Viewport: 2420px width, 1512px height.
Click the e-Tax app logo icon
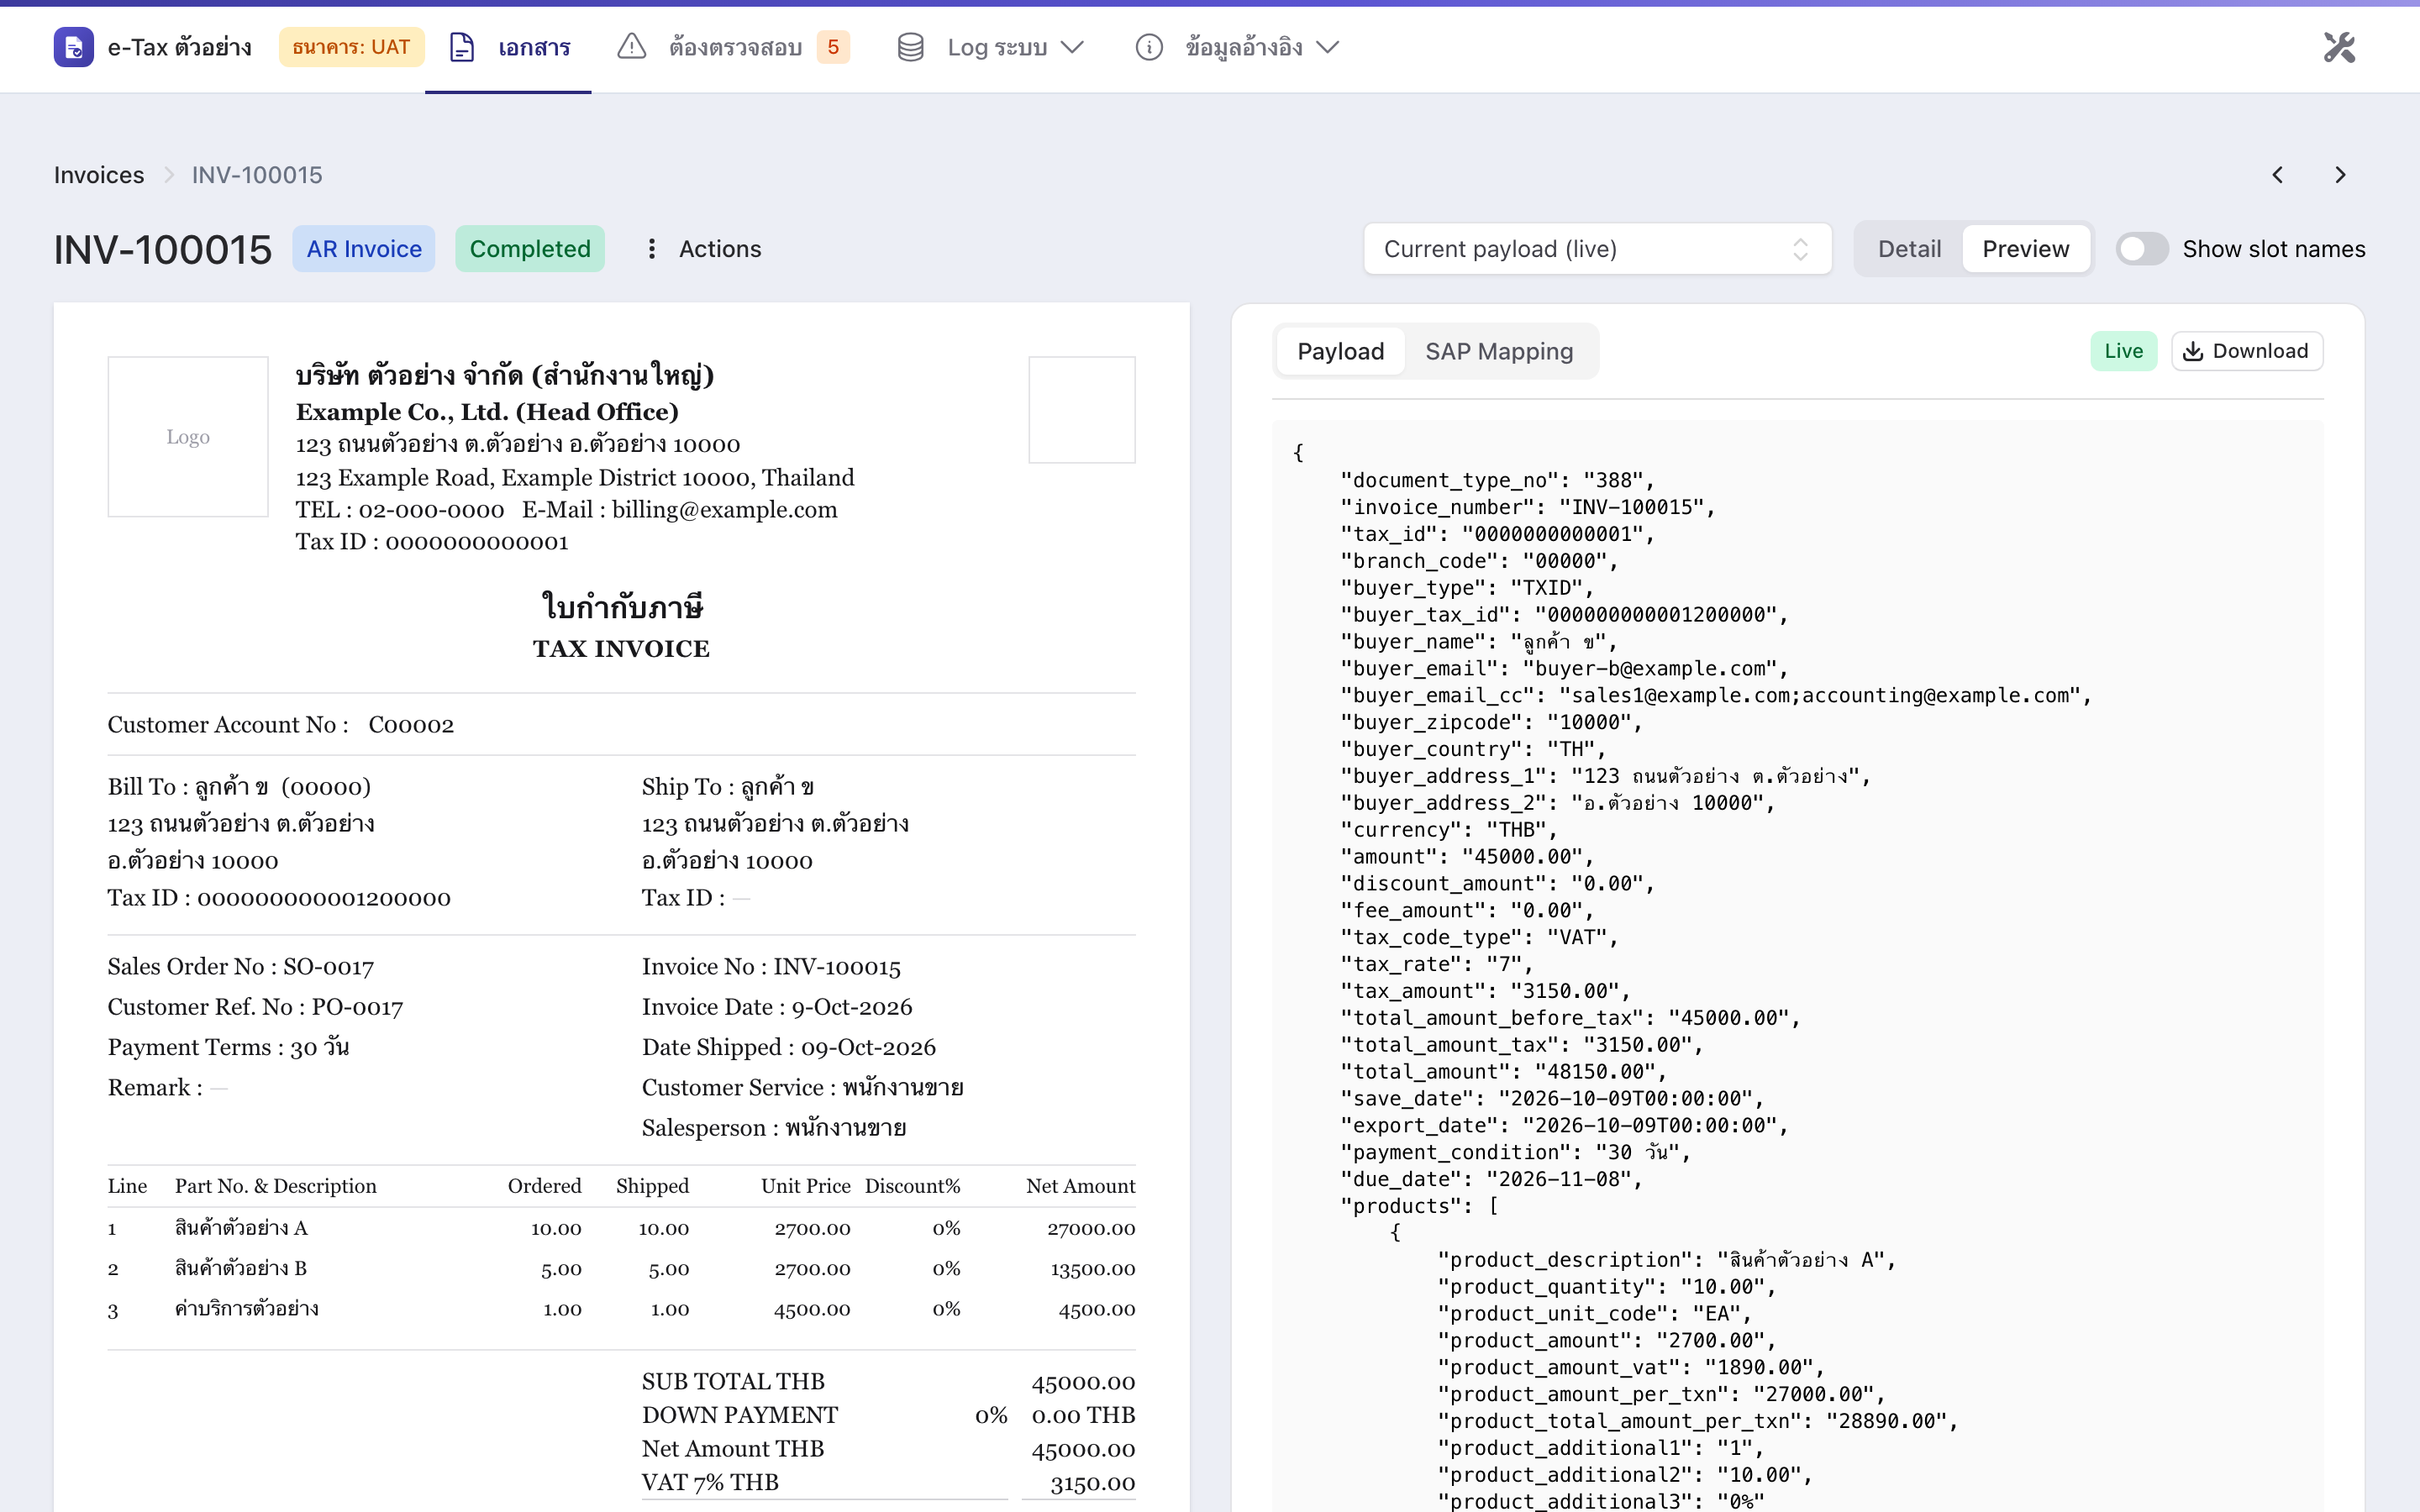pyautogui.click(x=73, y=47)
